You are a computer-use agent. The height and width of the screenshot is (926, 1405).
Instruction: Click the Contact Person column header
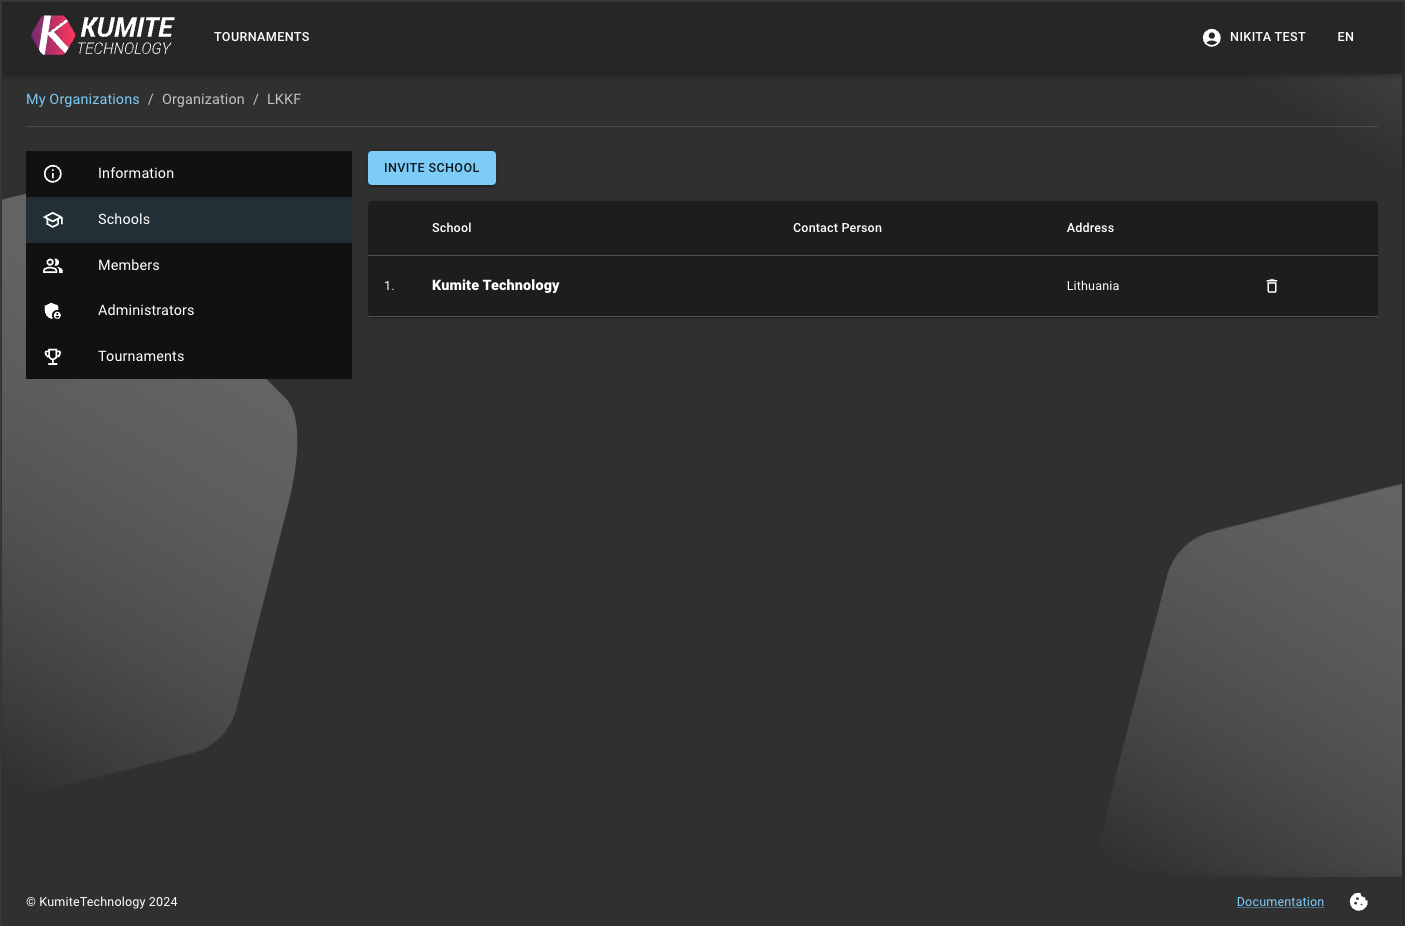click(837, 228)
